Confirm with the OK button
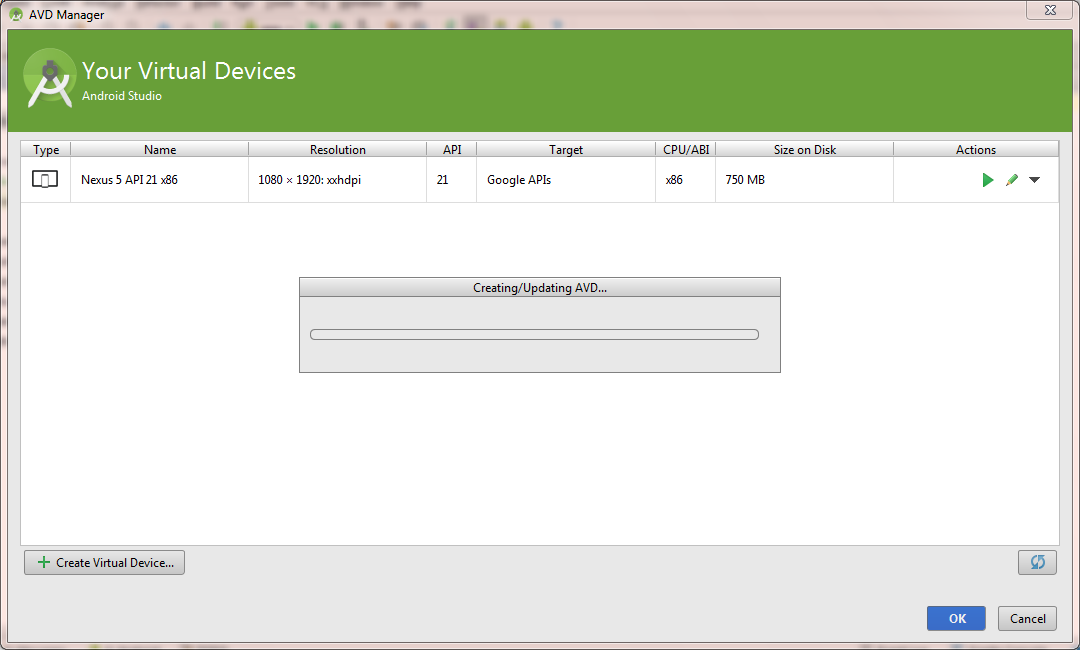 956,618
